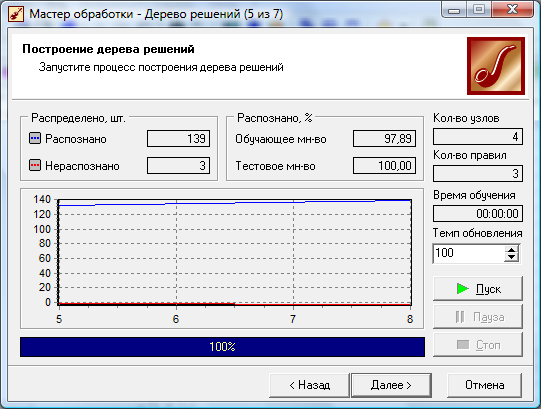Click the Тестовое мн-во label
This screenshot has height=409, width=541.
click(x=275, y=166)
